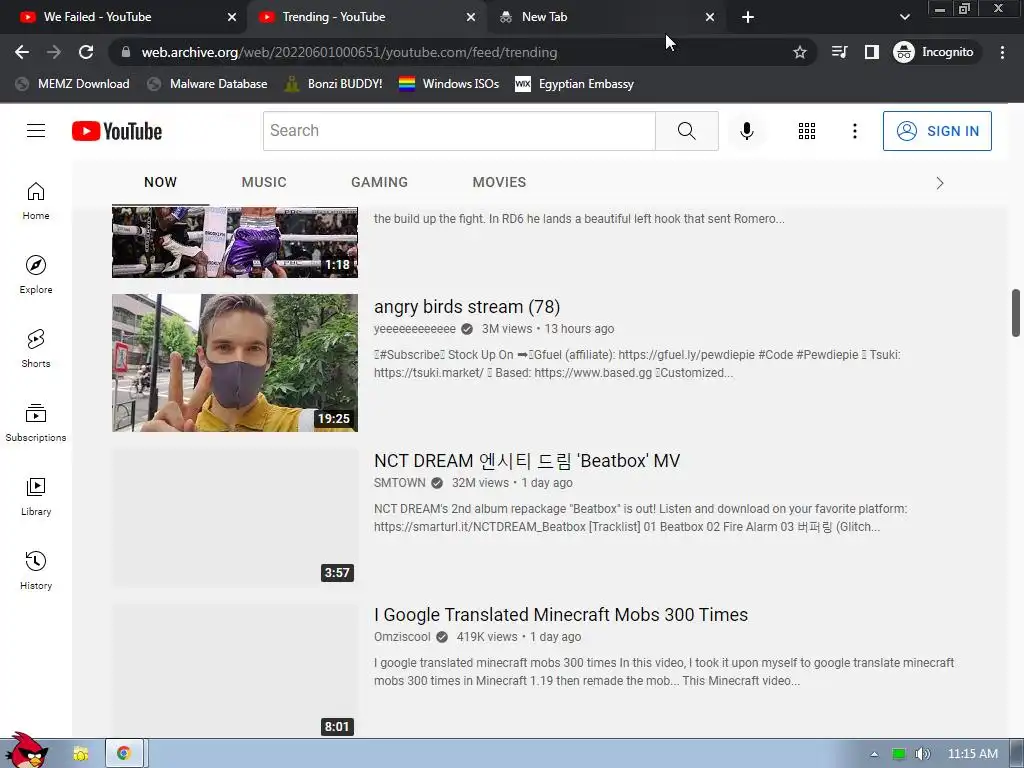View site information padlock icon
Image resolution: width=1024 pixels, height=768 pixels.
coord(126,52)
